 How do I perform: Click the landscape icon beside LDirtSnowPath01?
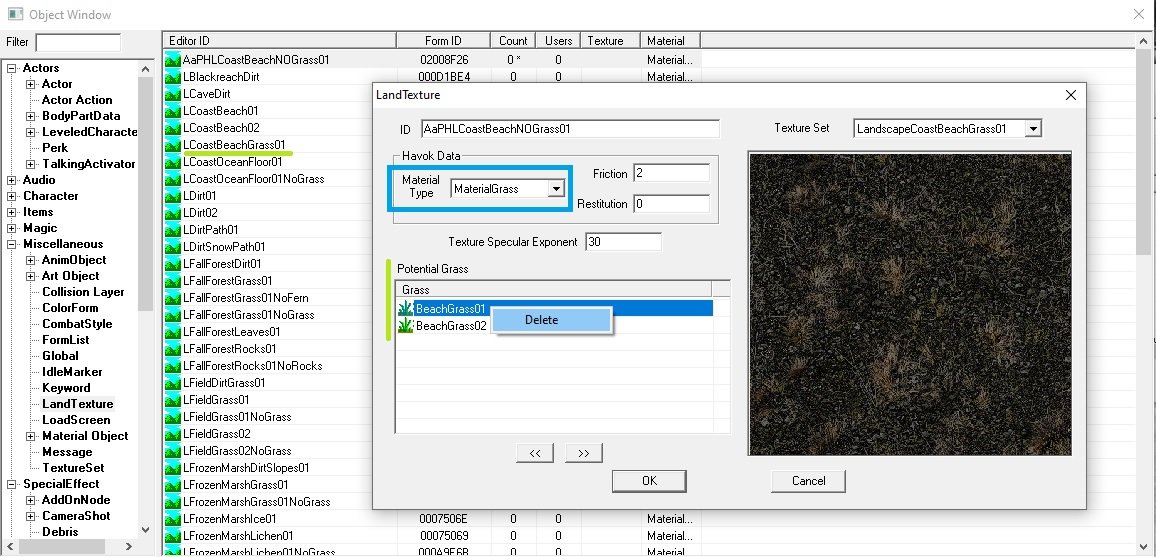173,246
